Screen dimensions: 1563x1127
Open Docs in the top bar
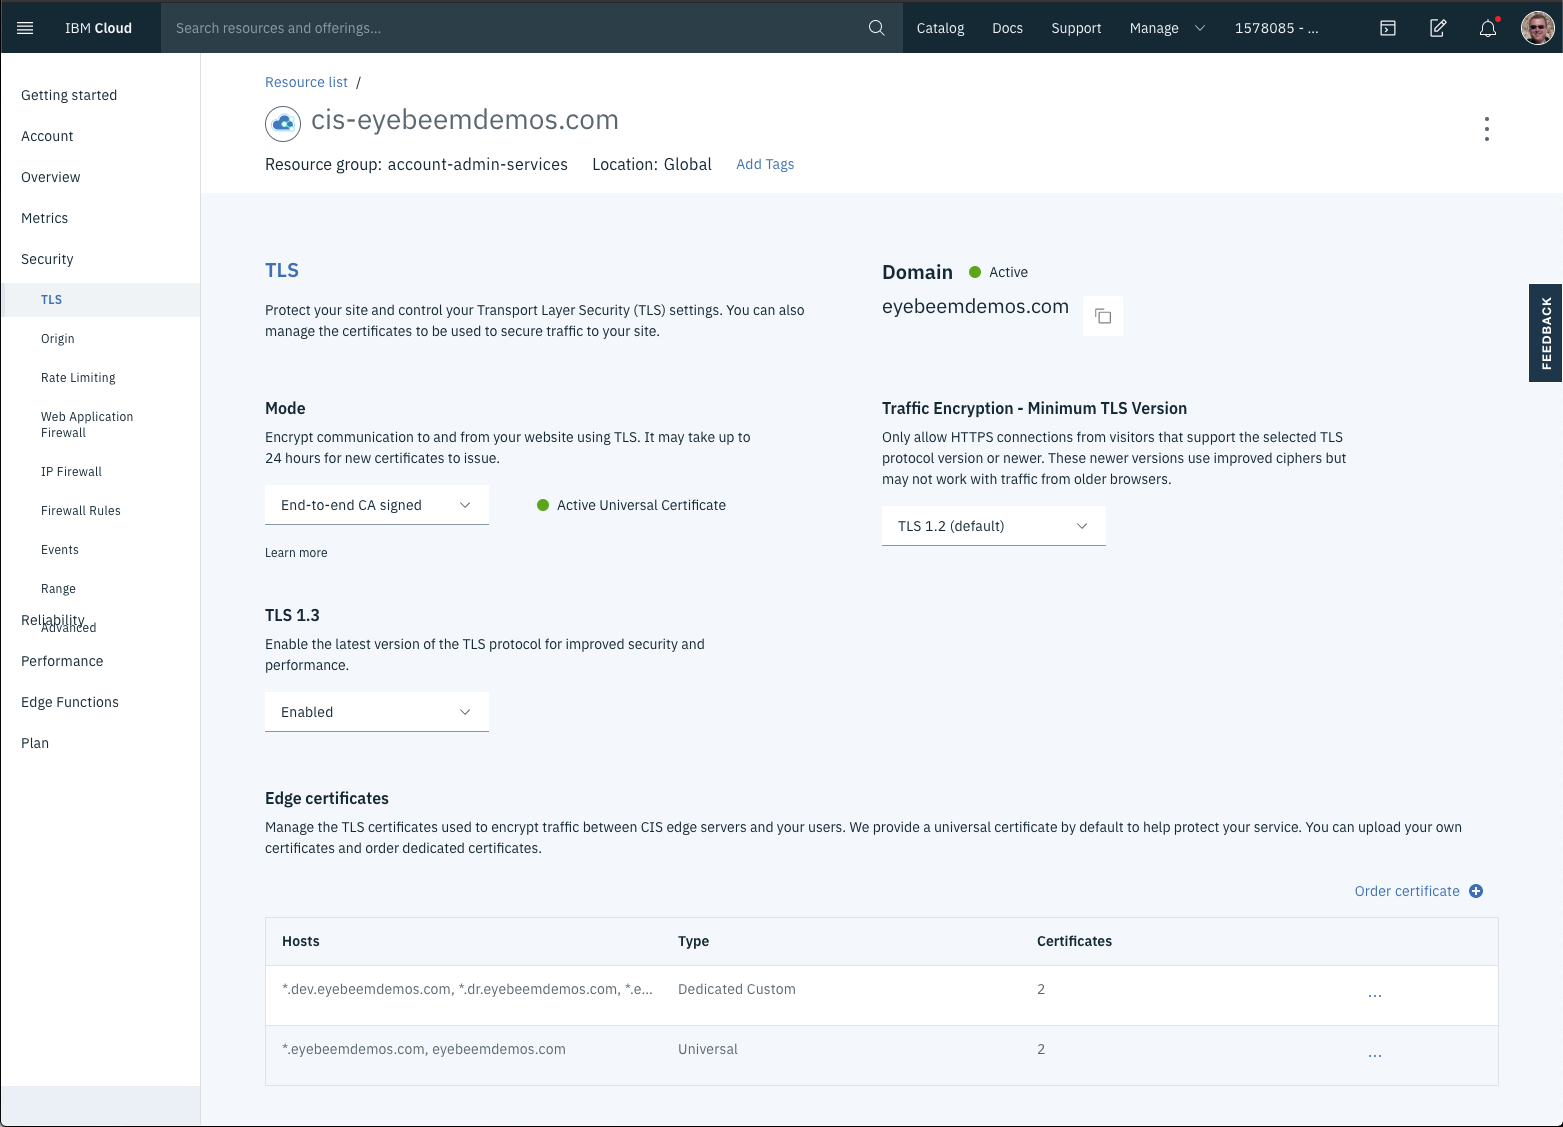[1007, 28]
